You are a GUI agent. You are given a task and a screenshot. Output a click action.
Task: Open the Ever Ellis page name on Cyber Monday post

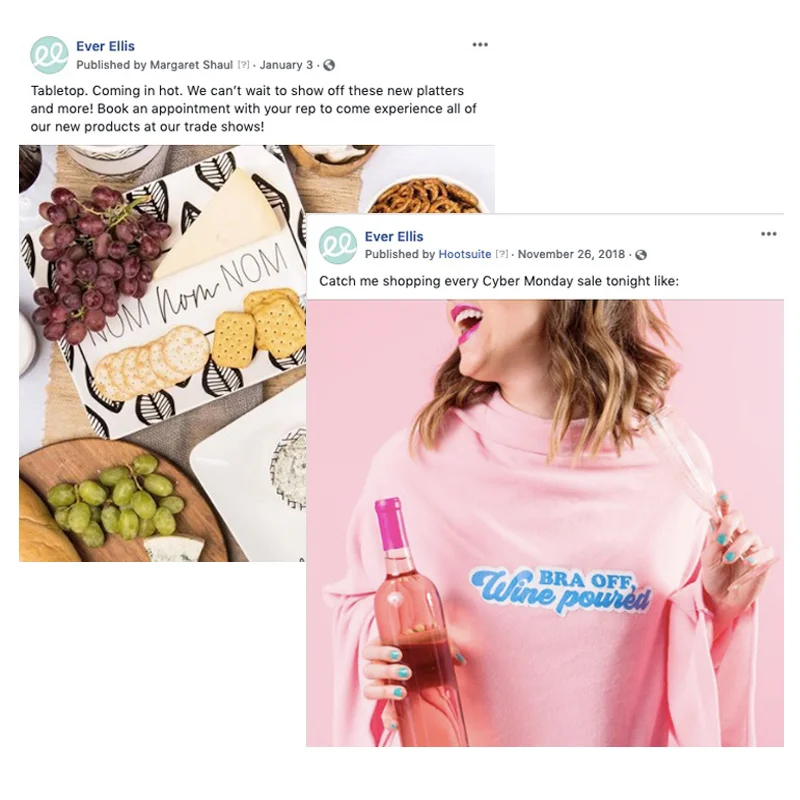[x=394, y=237]
